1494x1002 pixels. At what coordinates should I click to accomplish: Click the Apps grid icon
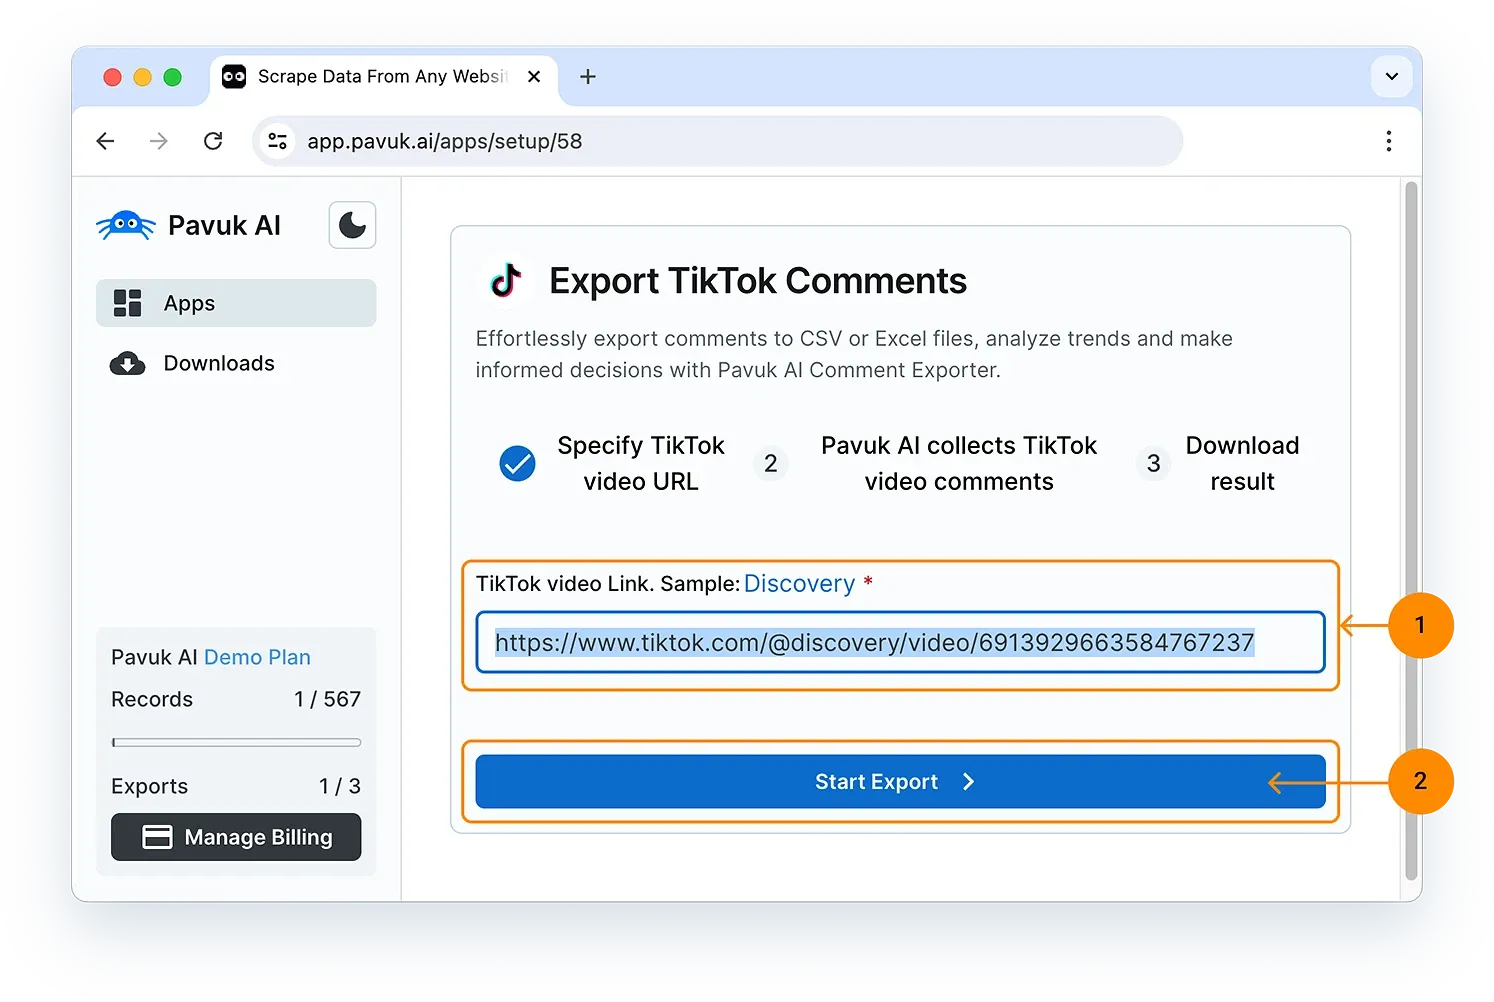point(128,303)
